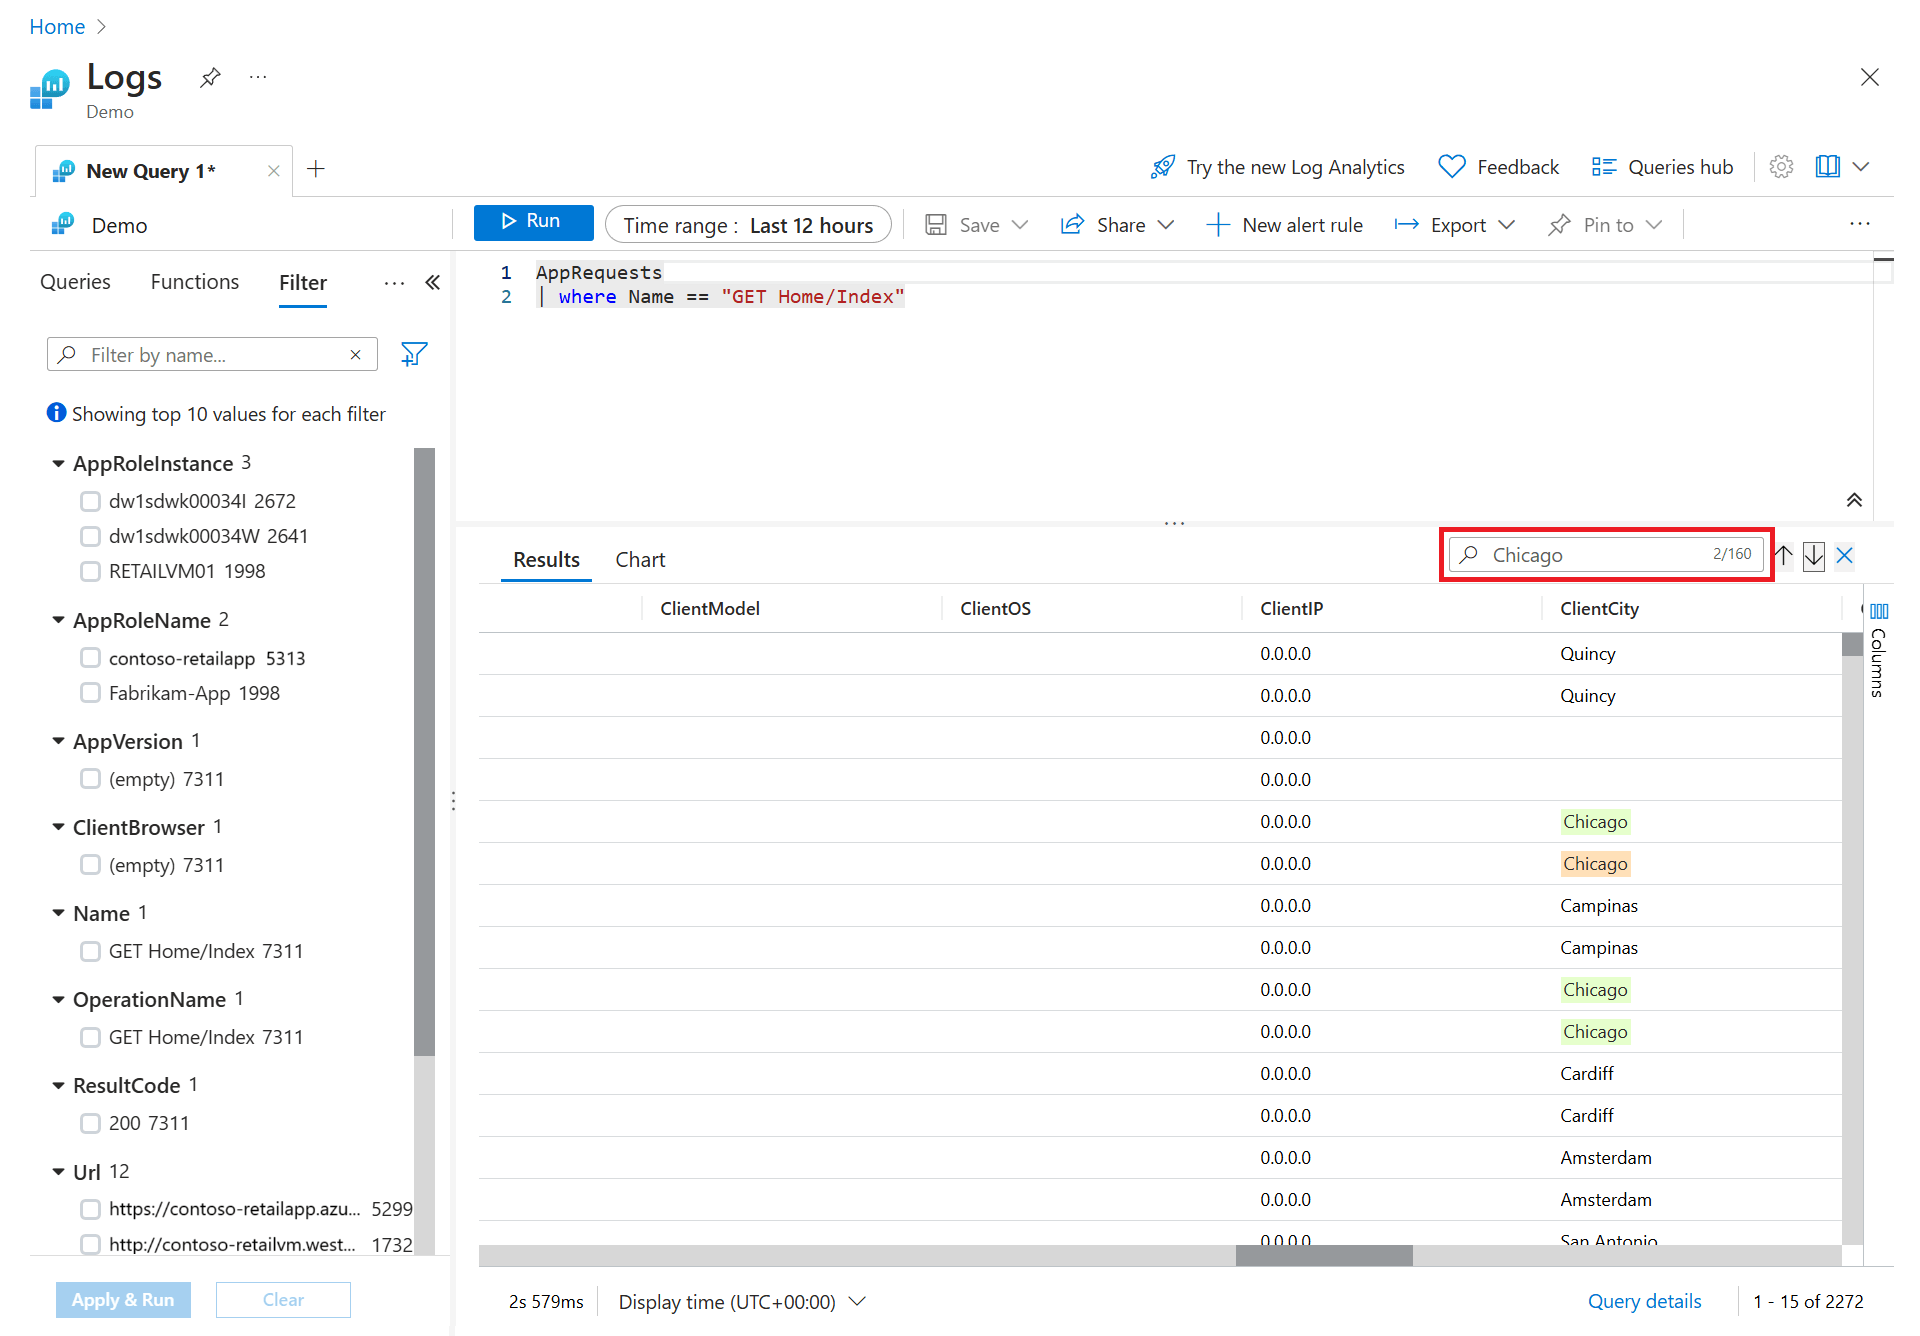Check the ClientBrowser (empty) checkbox
This screenshot has width=1920, height=1336.
(90, 865)
